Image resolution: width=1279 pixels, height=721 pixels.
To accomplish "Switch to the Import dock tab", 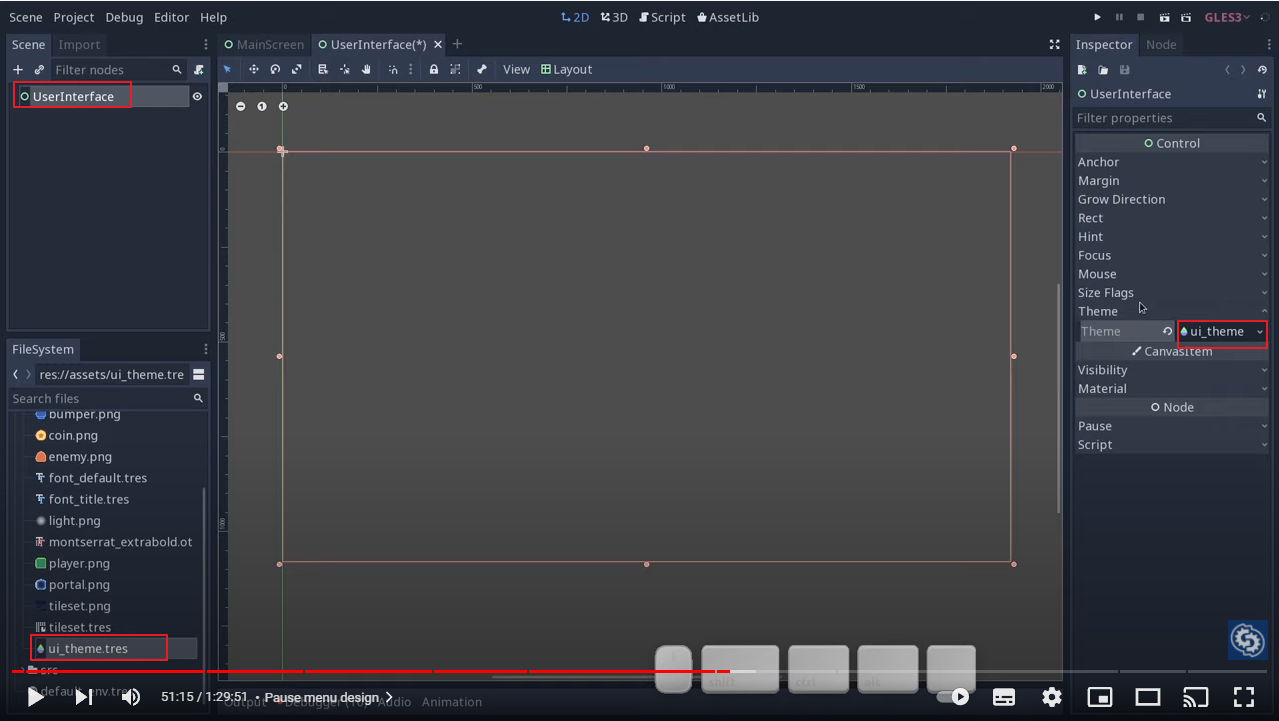I will tap(79, 44).
